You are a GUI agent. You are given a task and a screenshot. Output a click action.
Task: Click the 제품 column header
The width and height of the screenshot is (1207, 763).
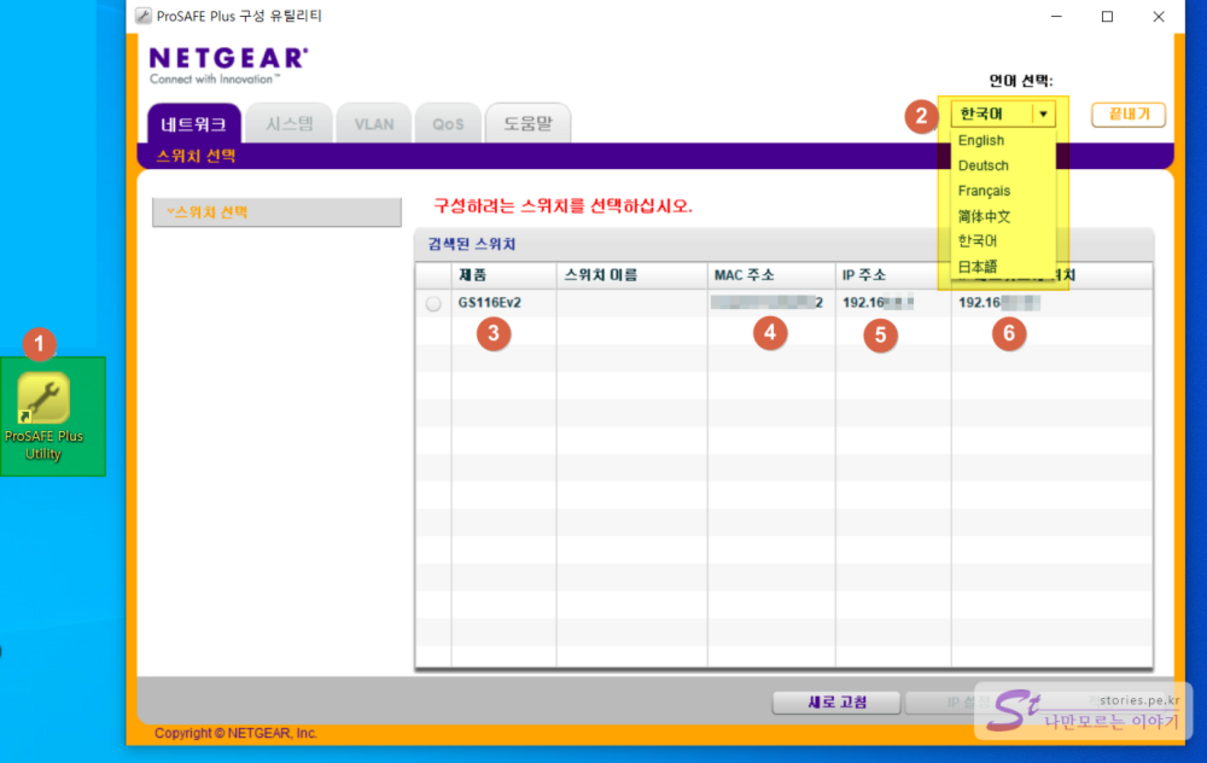pos(503,275)
